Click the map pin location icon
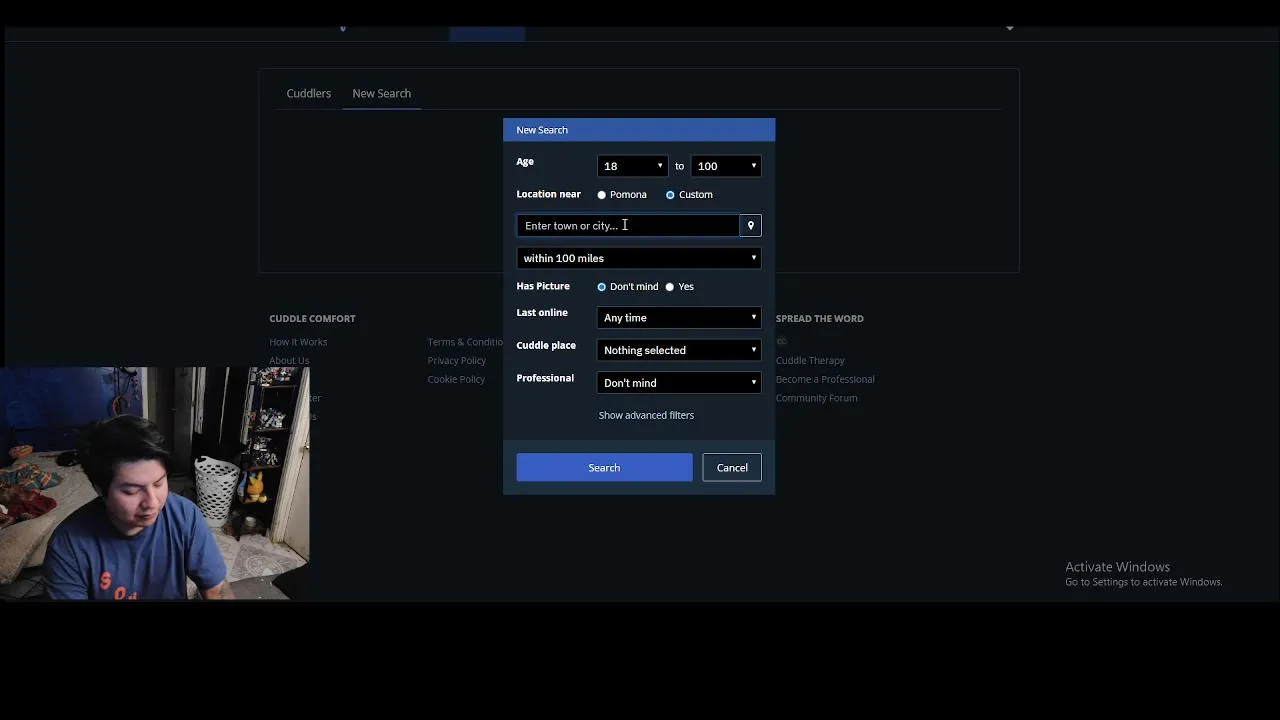The height and width of the screenshot is (720, 1280). click(751, 226)
